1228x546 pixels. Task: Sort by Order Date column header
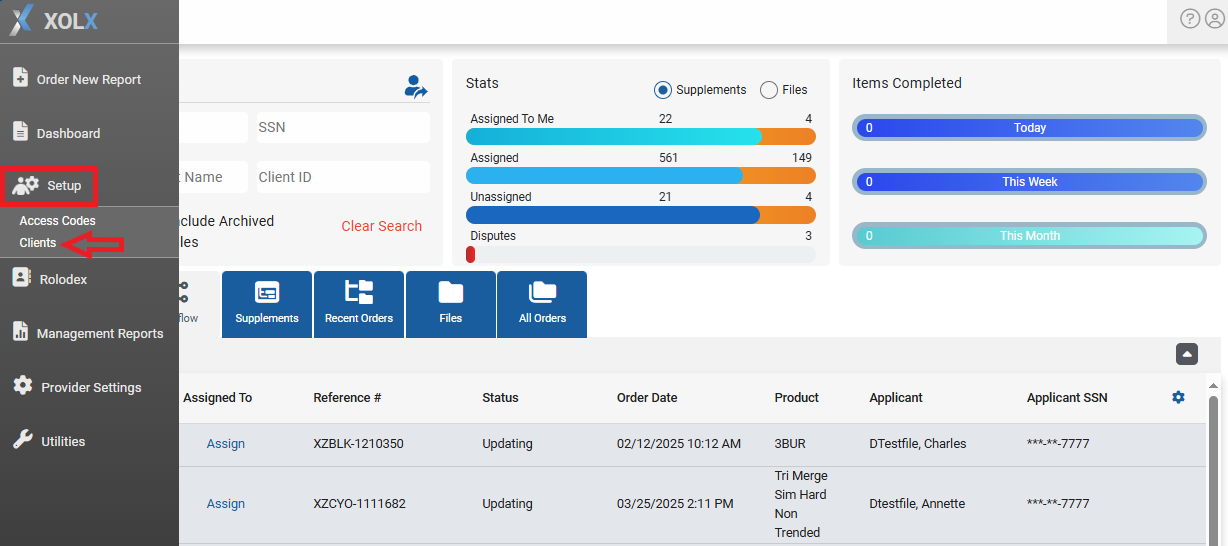(647, 398)
